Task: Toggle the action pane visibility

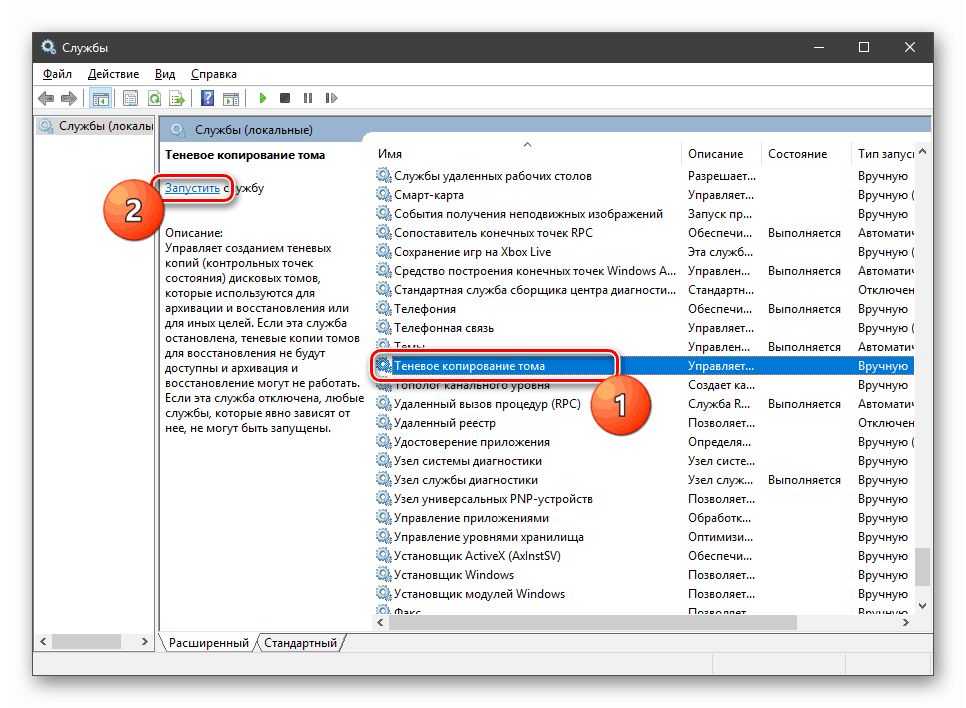Action: (x=231, y=97)
